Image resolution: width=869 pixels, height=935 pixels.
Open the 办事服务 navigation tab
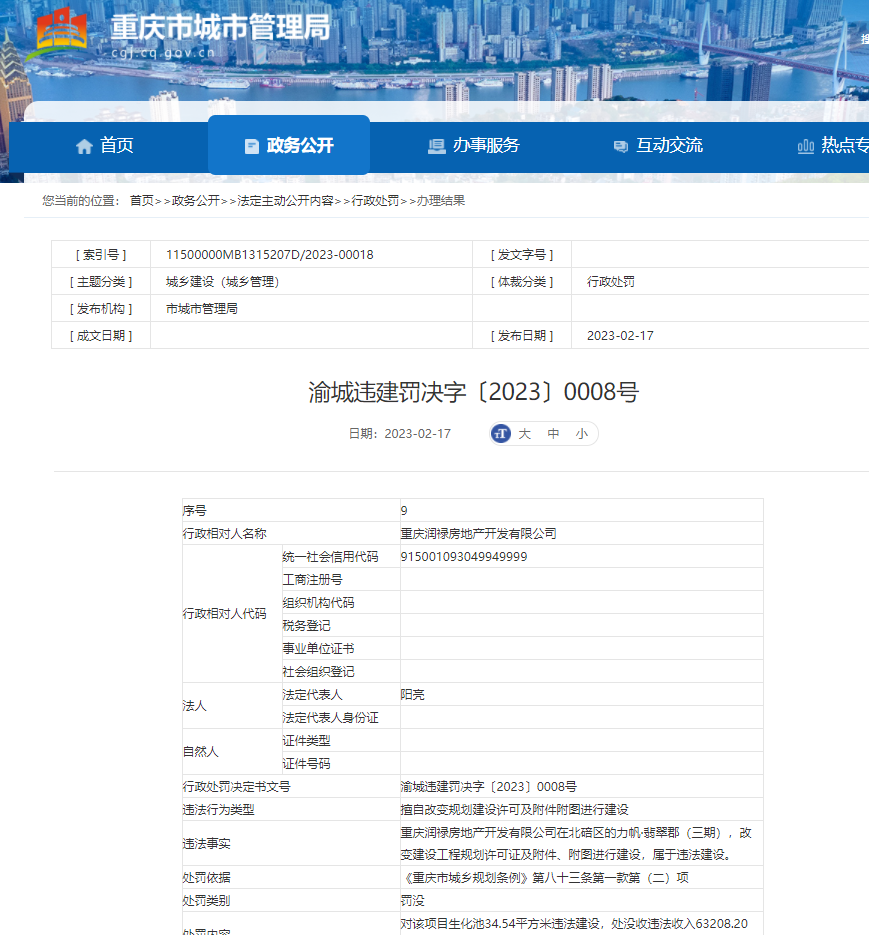click(x=474, y=145)
